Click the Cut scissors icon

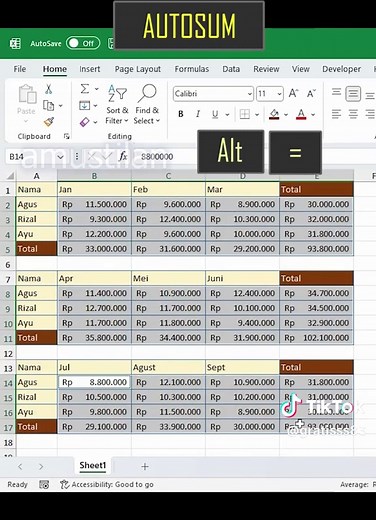pyautogui.click(x=49, y=89)
